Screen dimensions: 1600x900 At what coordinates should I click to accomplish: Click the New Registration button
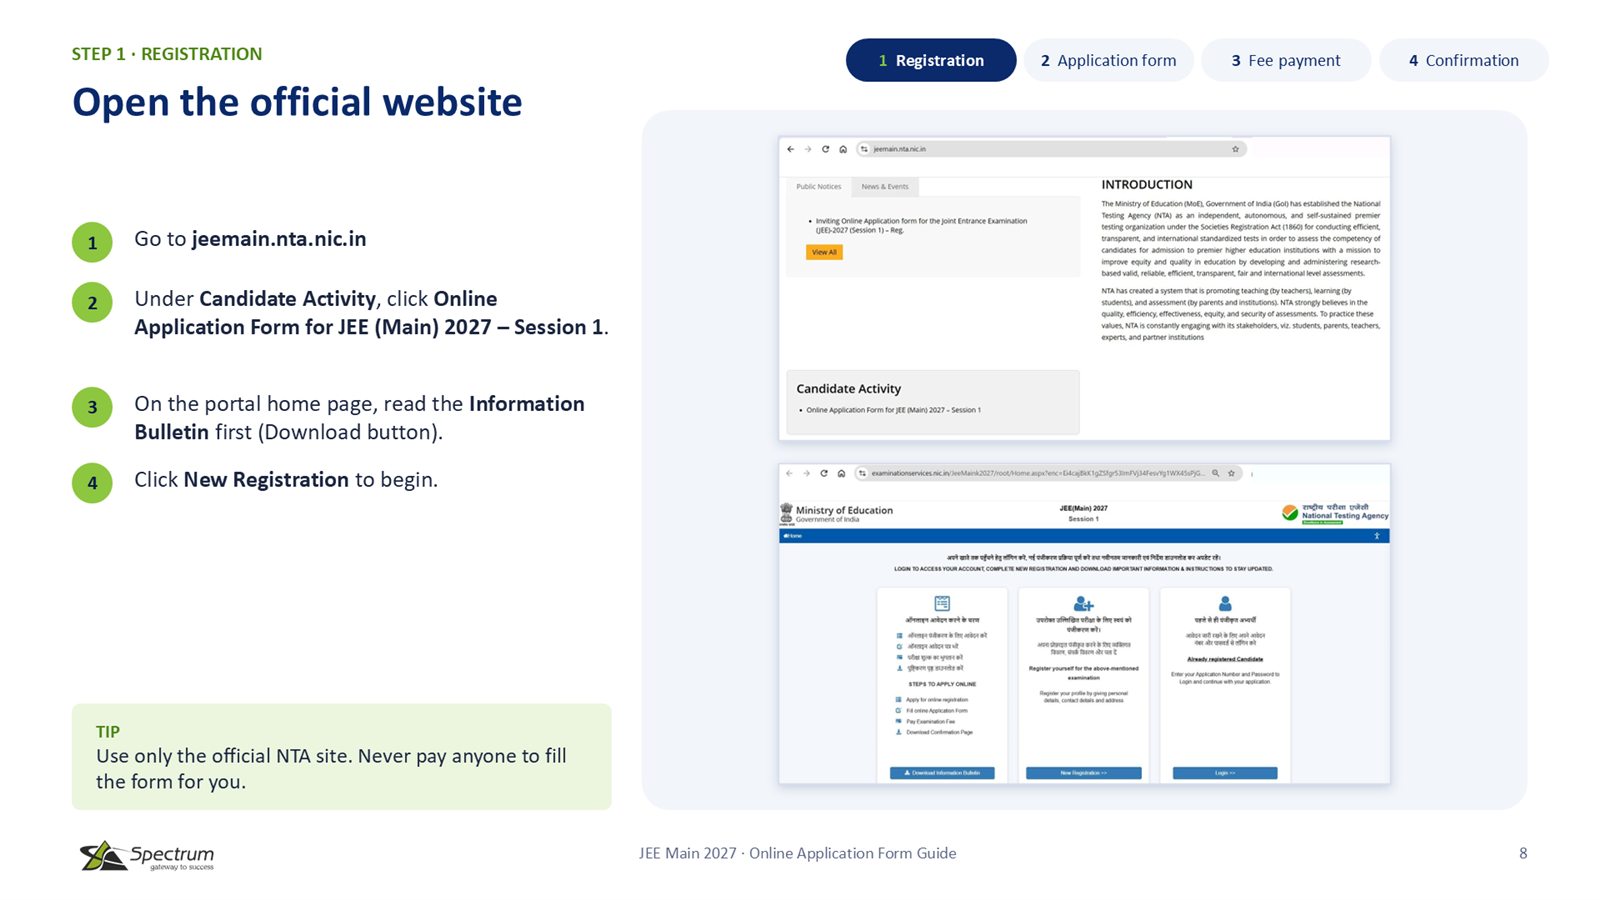[x=1083, y=773]
